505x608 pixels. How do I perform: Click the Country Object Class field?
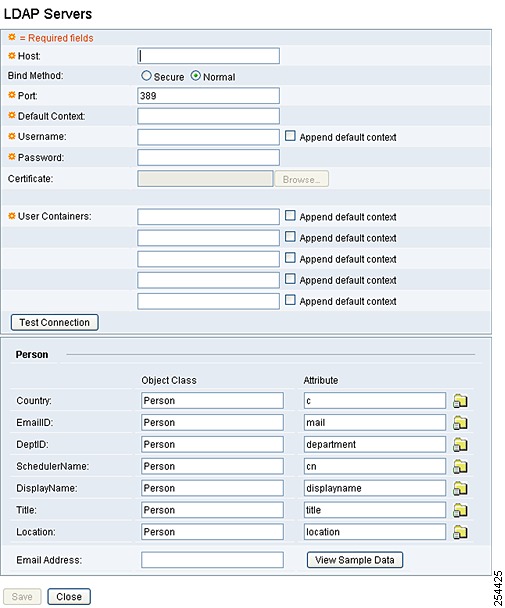[x=212, y=401]
